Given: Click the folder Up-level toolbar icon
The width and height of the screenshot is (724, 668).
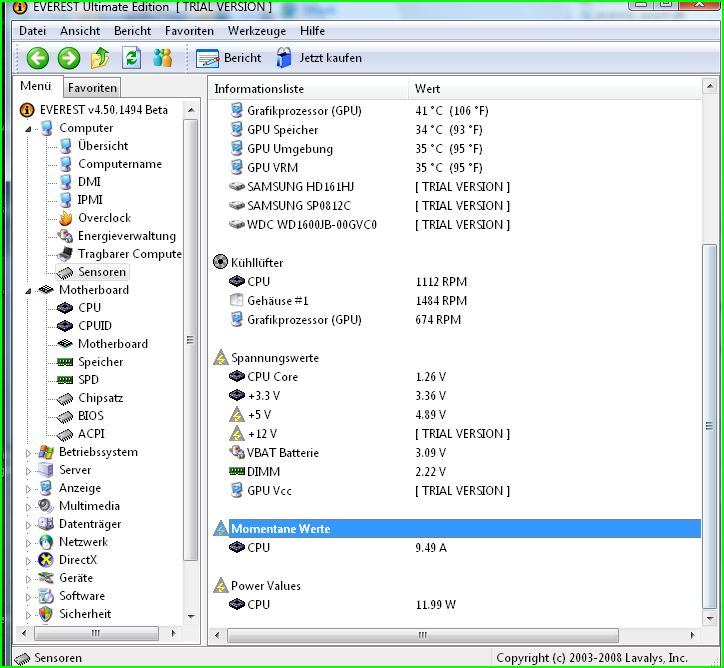Looking at the screenshot, I should coord(100,58).
